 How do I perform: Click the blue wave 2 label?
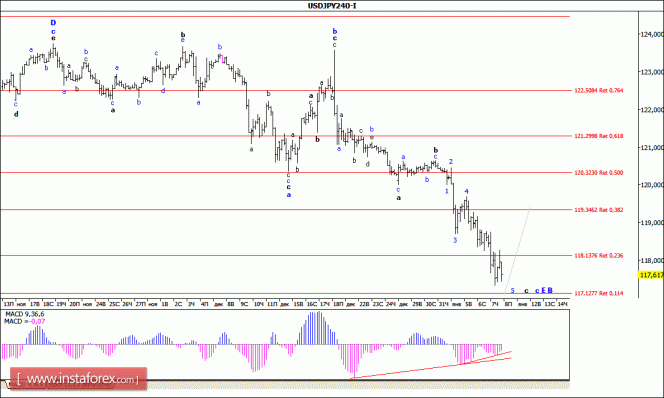451,162
